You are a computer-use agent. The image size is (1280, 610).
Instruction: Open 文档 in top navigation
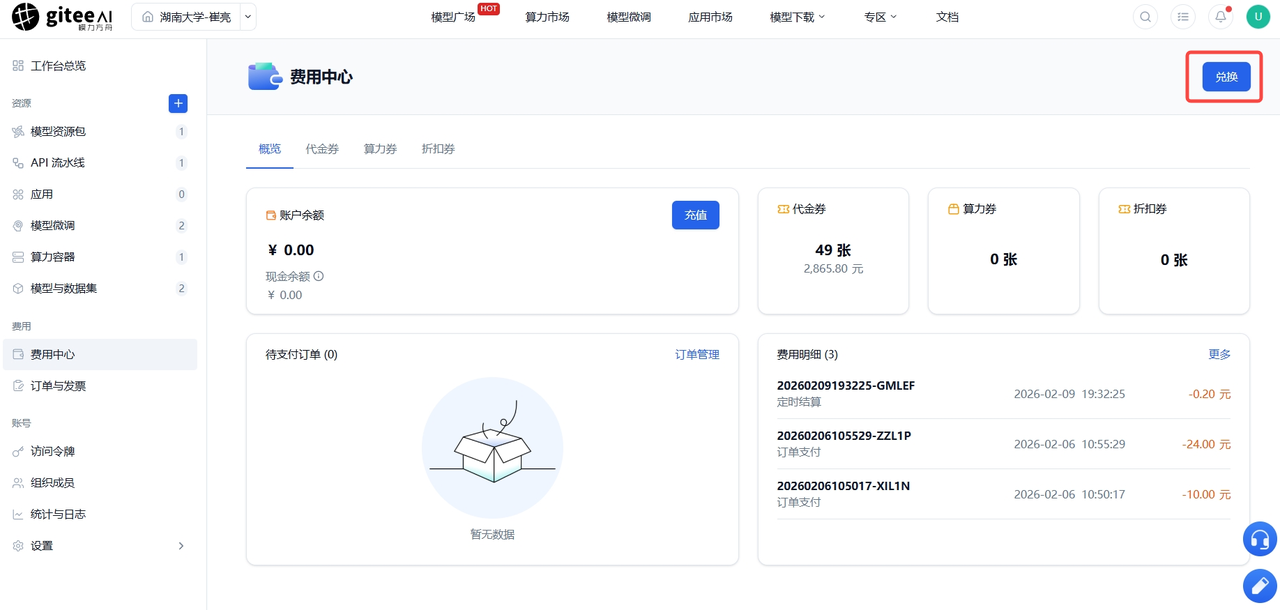(x=947, y=17)
